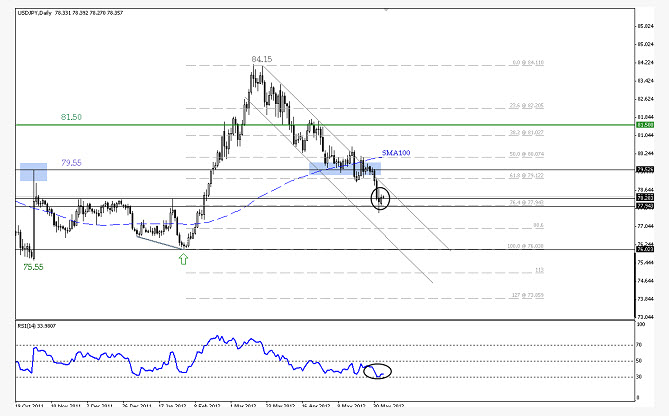Select the blue shaded zone under SMA100
Viewport: 669px width, 416px height.
pos(345,169)
